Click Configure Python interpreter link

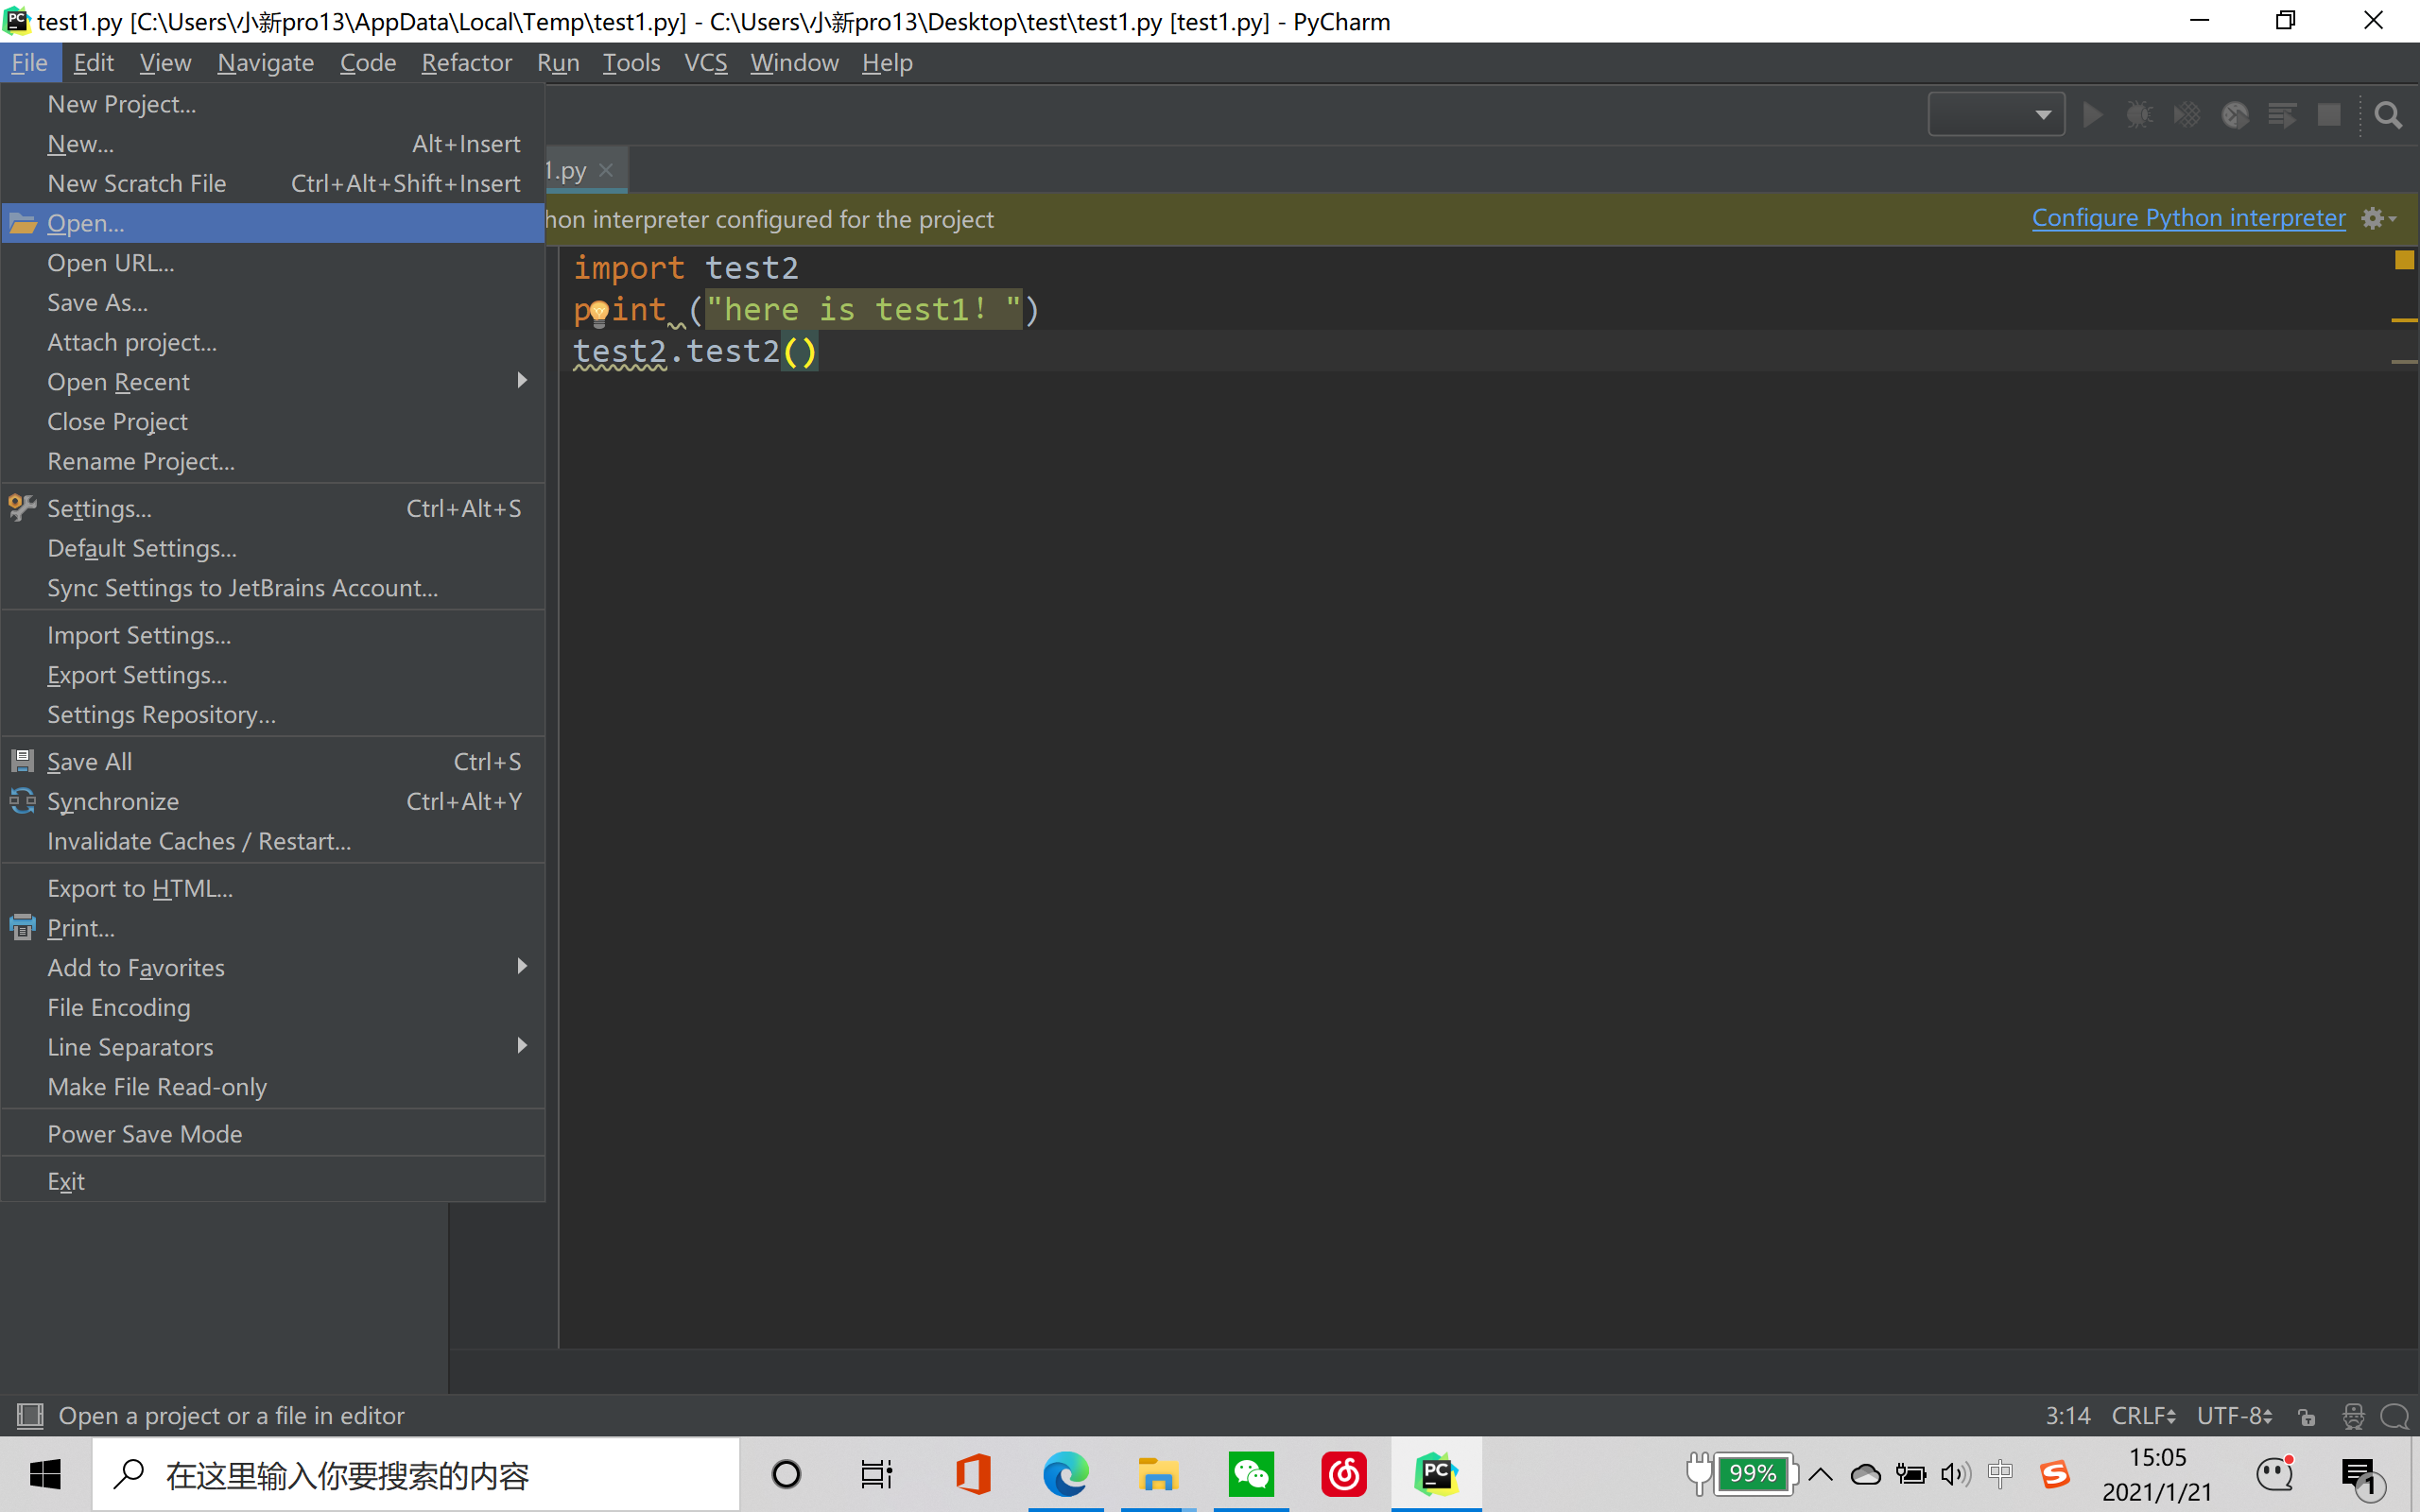pyautogui.click(x=2188, y=218)
